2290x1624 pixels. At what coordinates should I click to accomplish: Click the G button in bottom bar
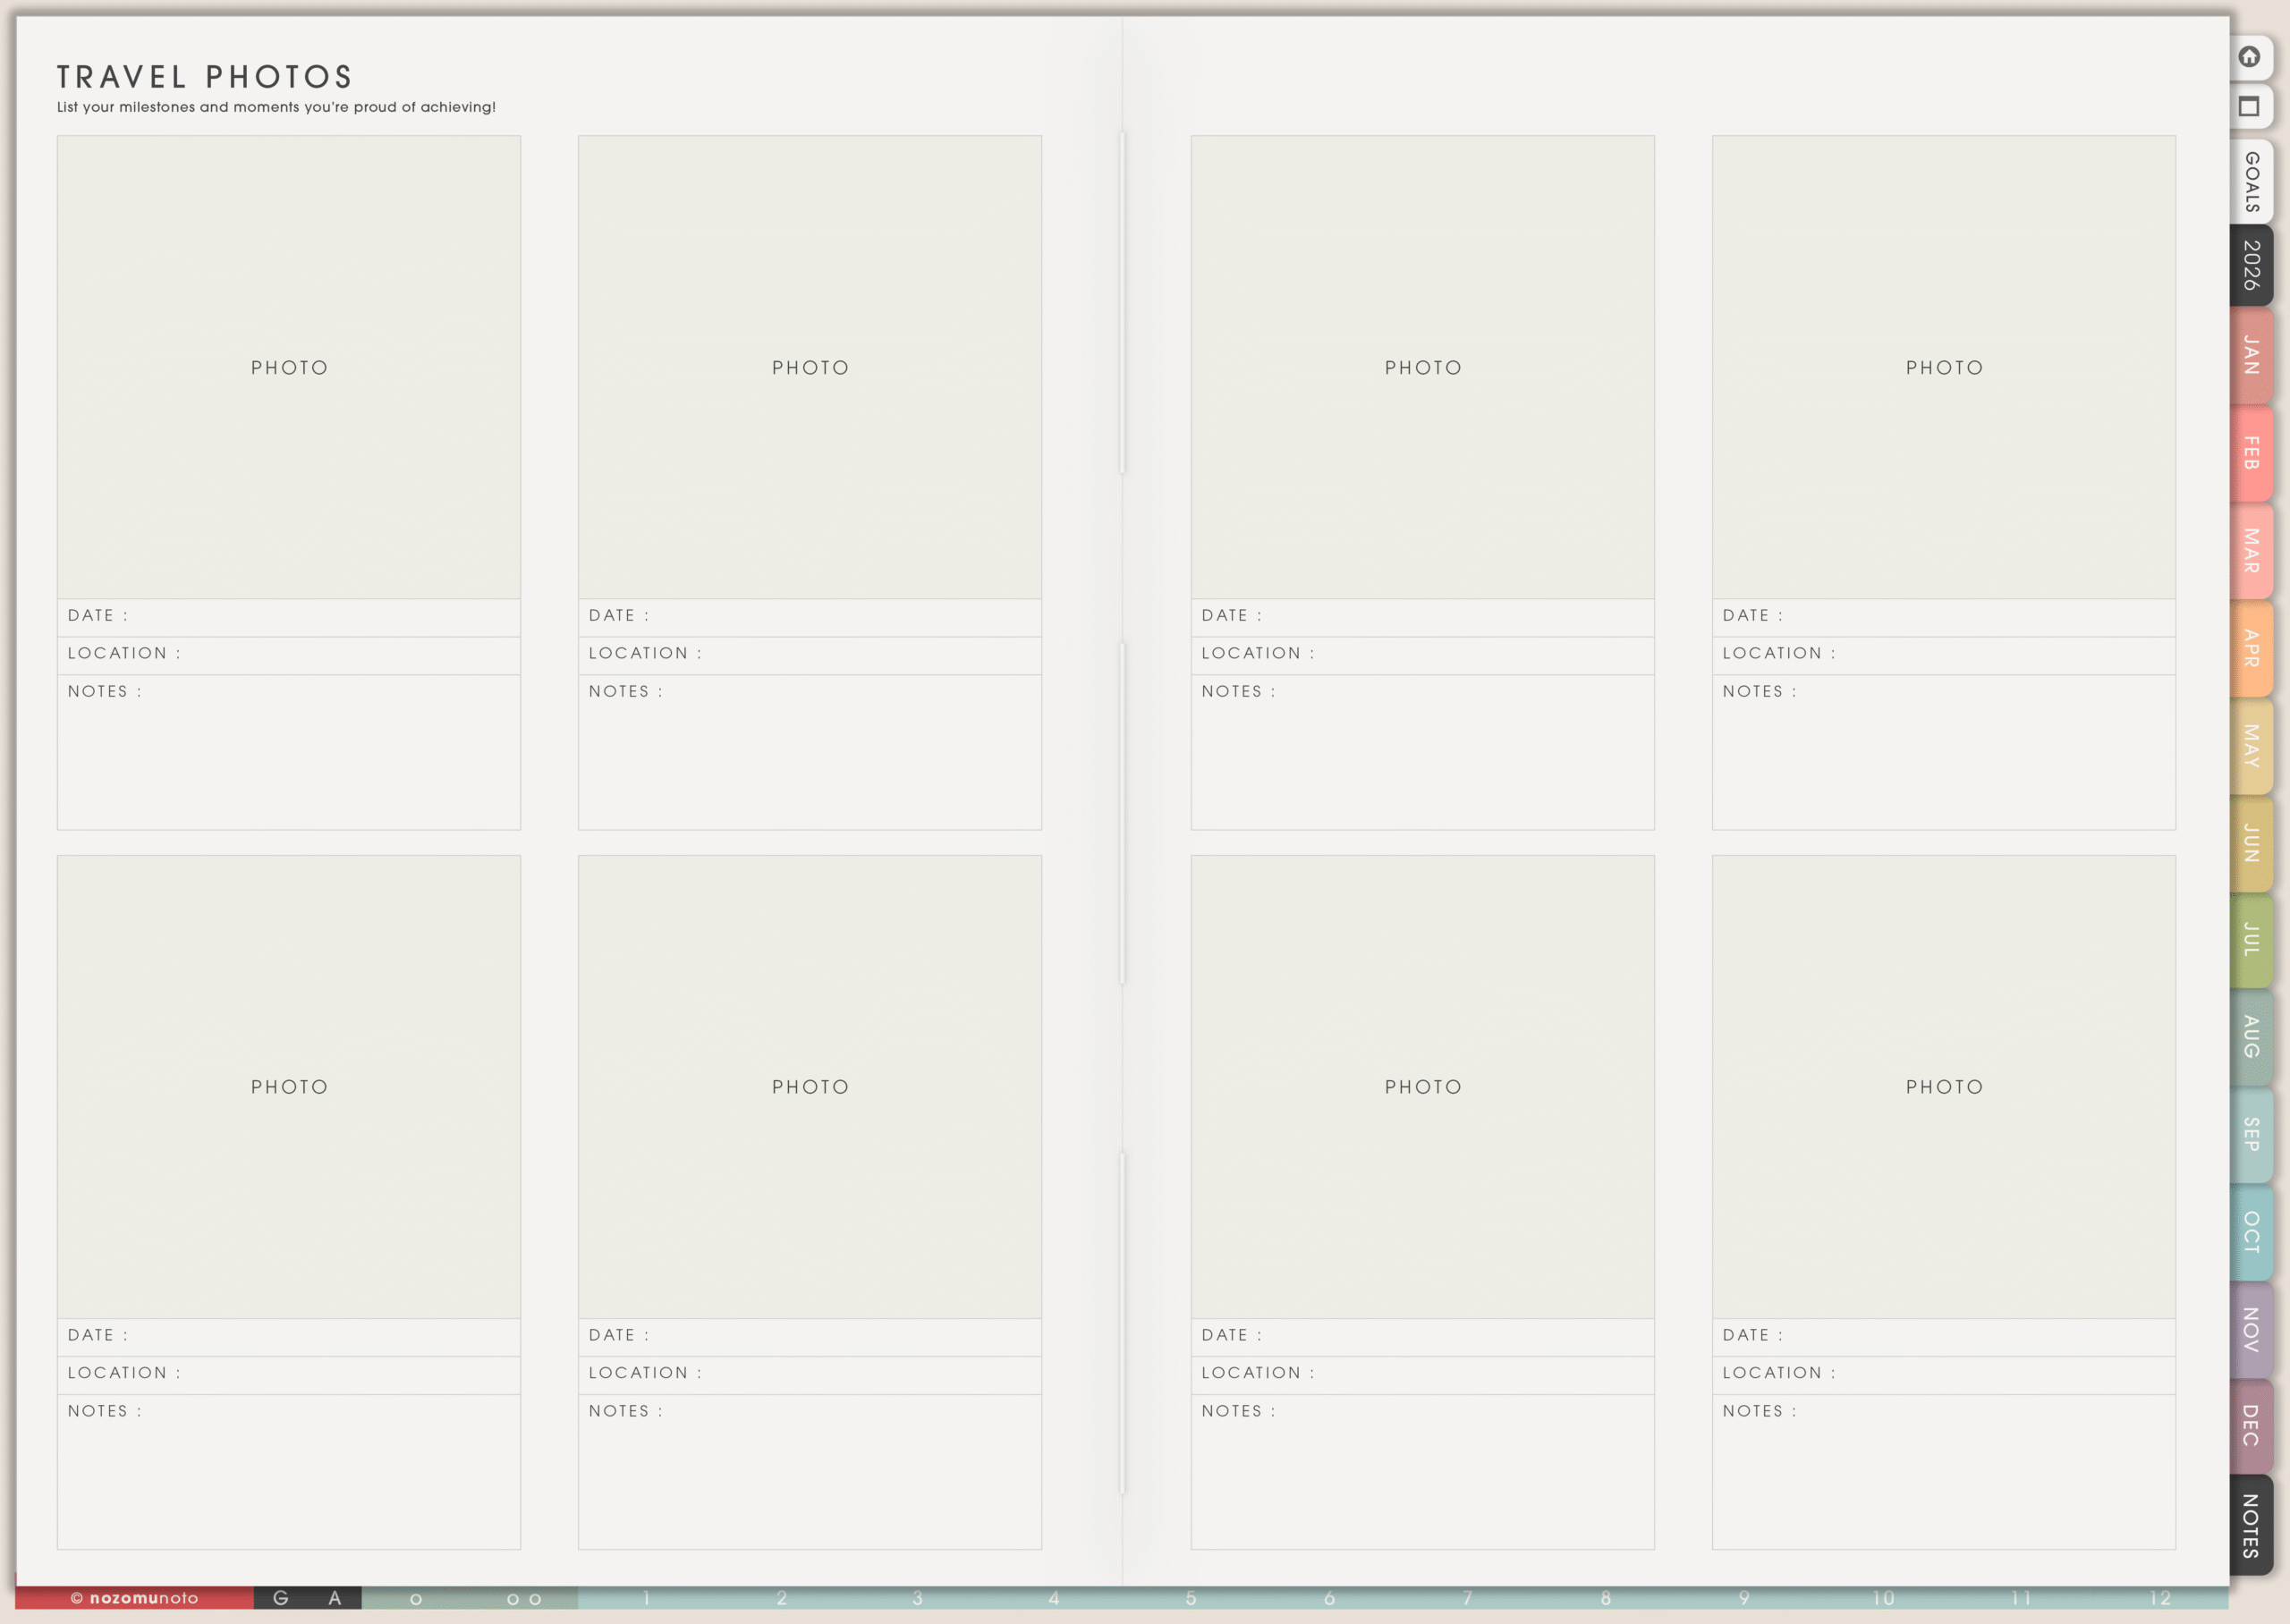(x=281, y=1598)
